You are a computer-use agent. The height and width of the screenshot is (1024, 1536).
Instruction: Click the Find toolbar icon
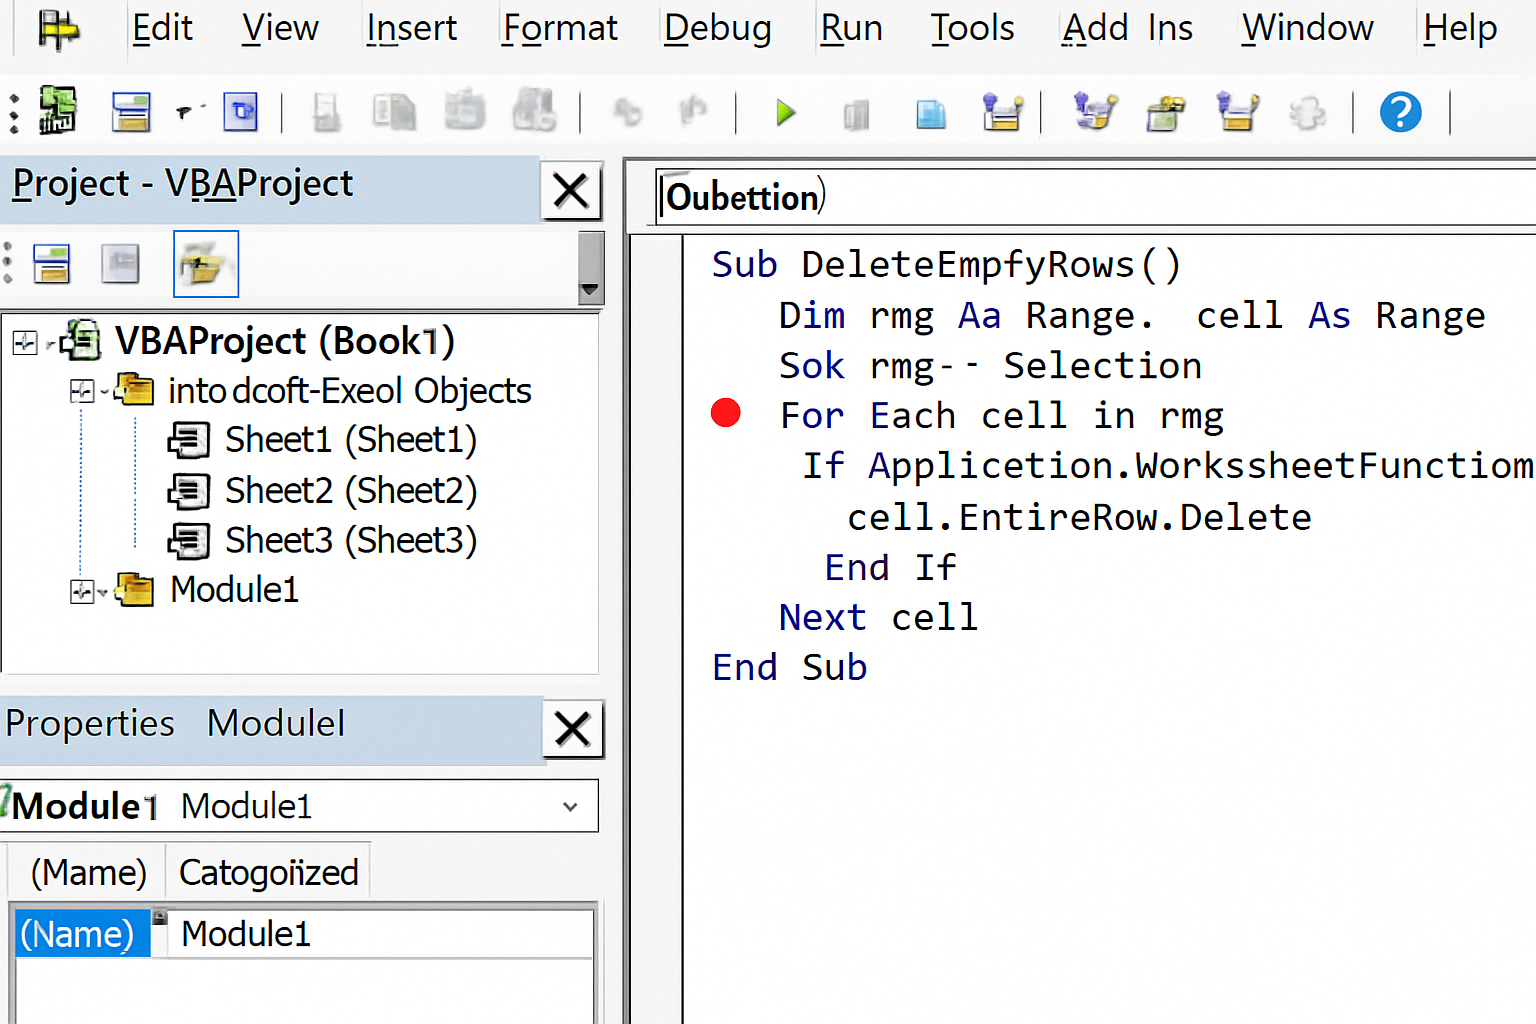[x=535, y=110]
